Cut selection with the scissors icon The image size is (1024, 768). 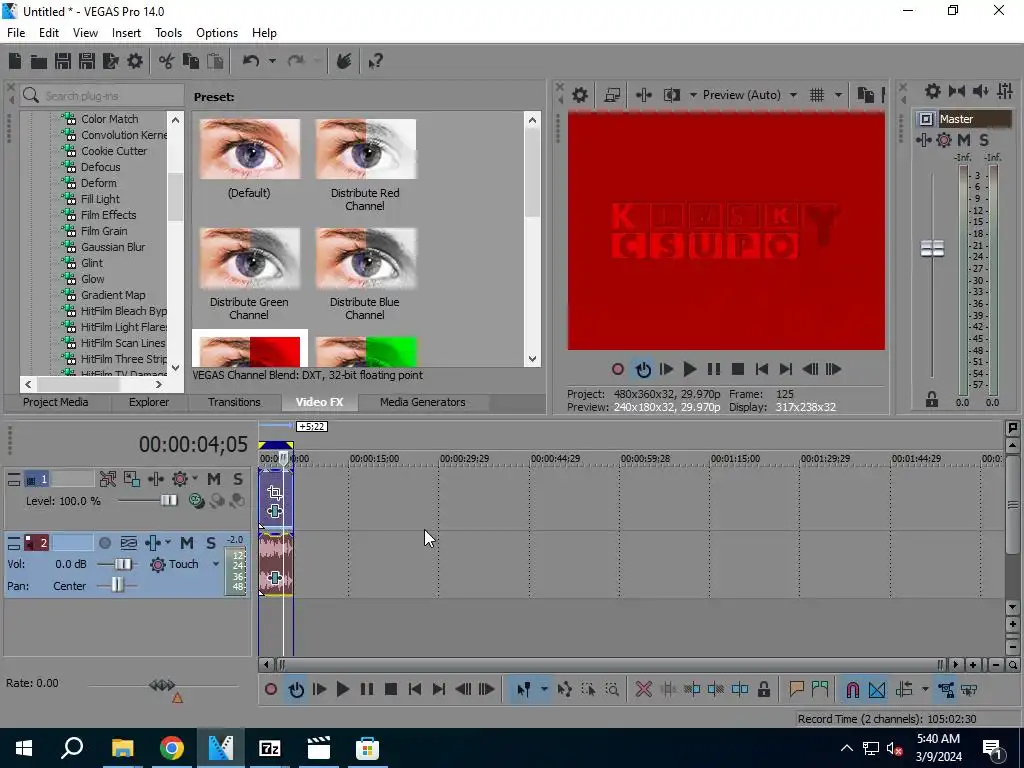point(167,61)
